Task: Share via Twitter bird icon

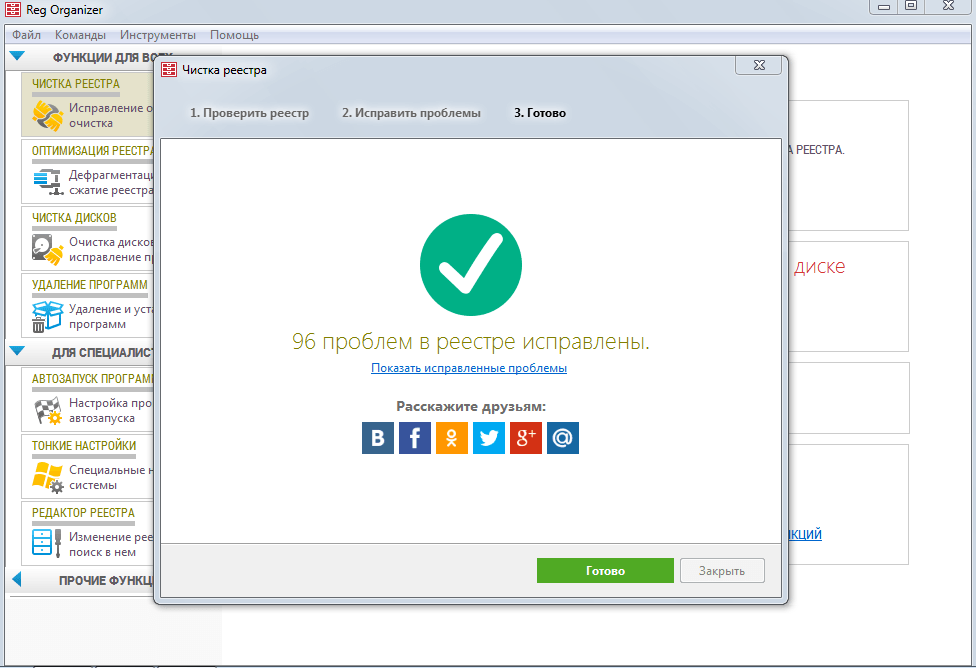Action: coord(489,438)
